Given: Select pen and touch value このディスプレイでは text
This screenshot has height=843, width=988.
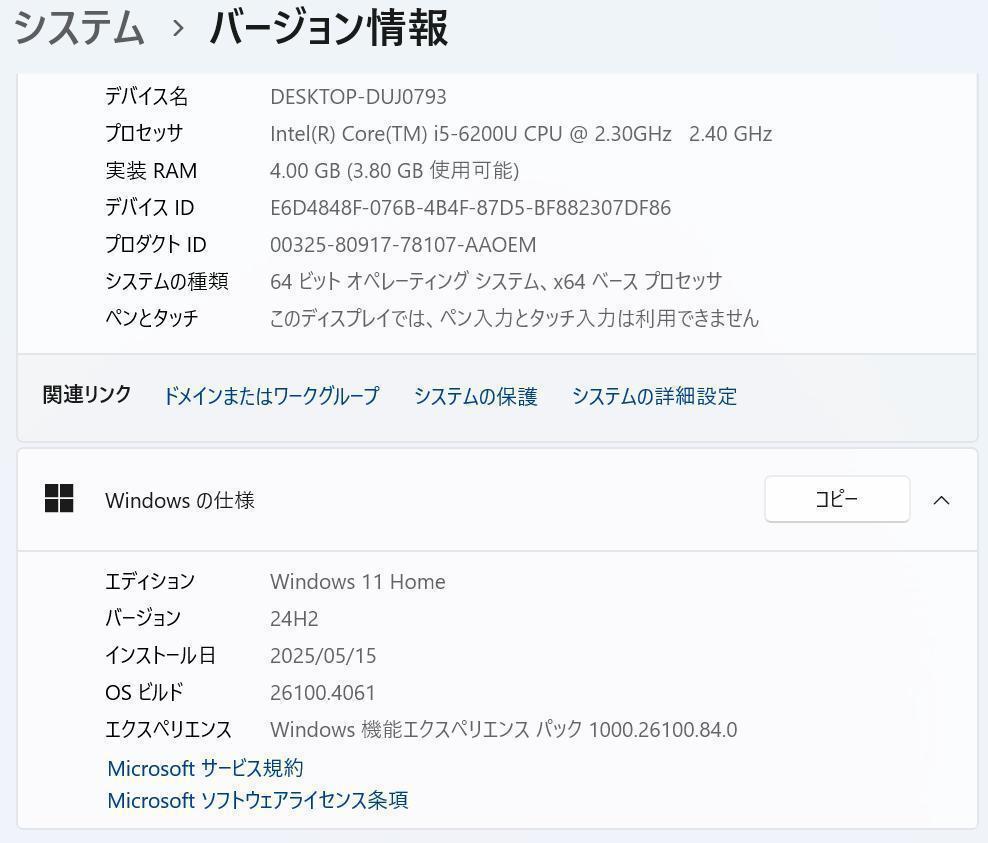Looking at the screenshot, I should [x=514, y=318].
